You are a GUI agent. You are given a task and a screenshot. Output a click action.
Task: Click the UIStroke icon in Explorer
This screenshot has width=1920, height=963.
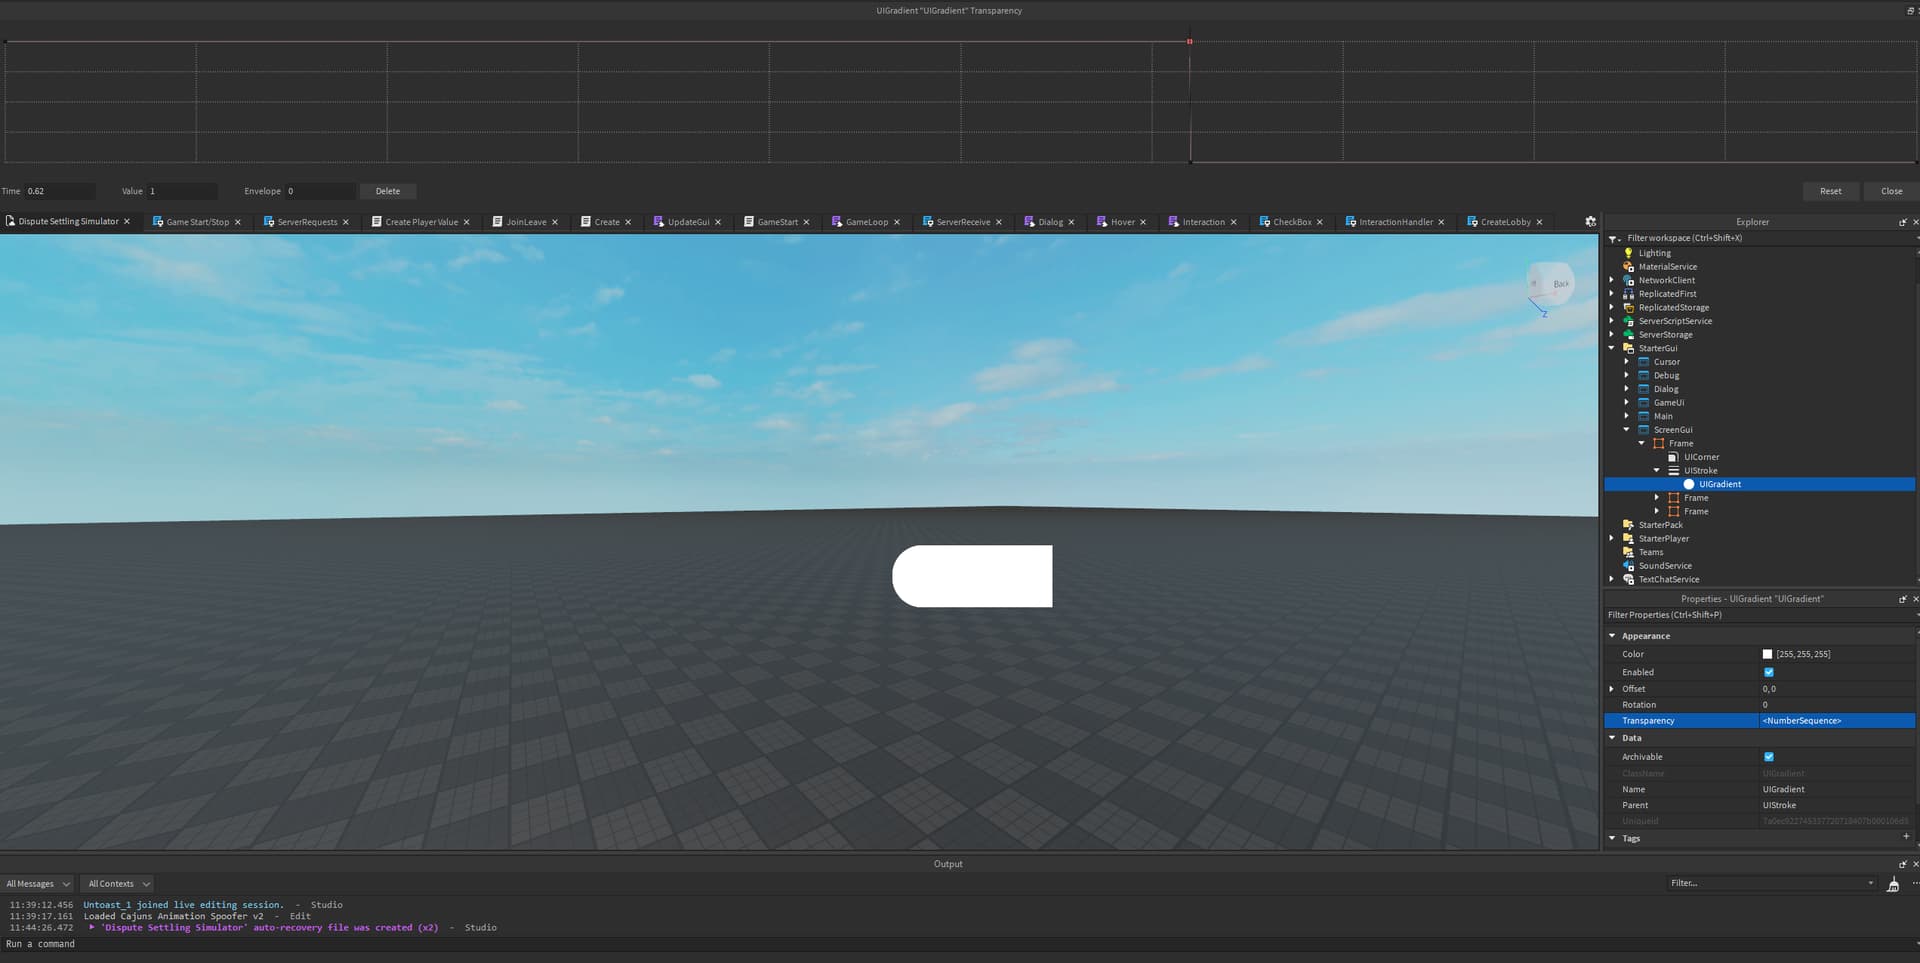[x=1674, y=470]
